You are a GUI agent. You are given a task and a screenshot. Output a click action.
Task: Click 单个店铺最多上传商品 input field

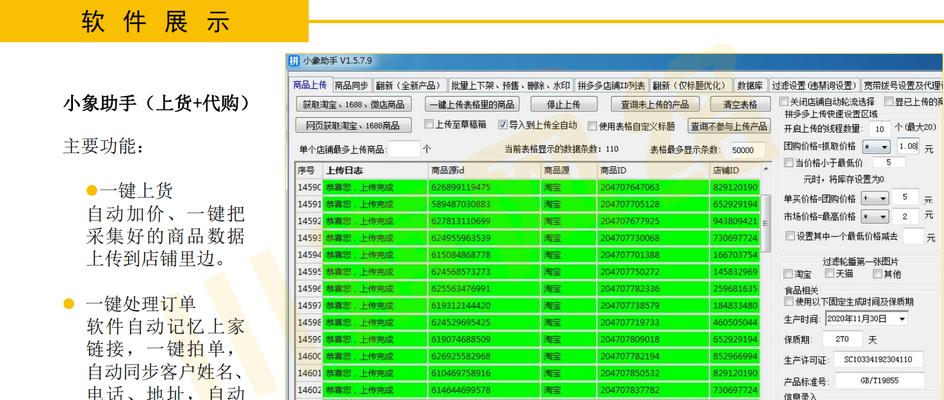pyautogui.click(x=404, y=149)
